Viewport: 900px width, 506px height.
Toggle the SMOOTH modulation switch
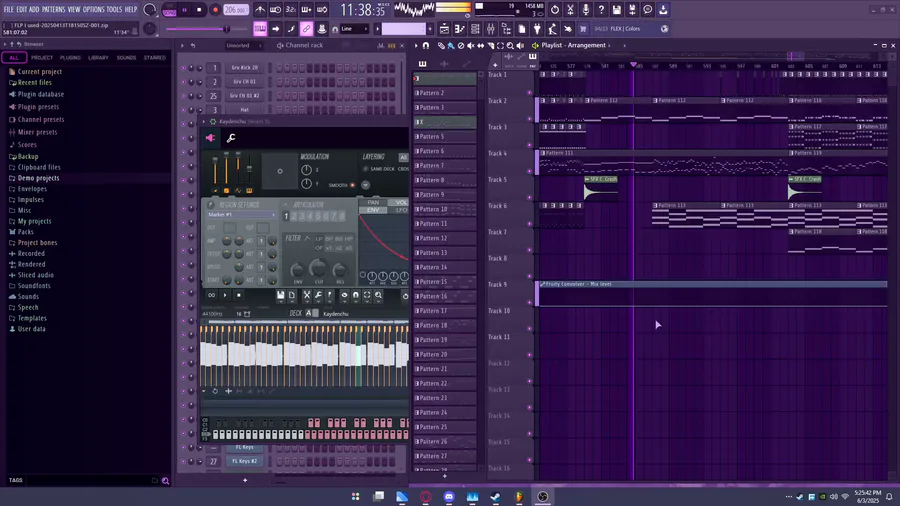(352, 185)
